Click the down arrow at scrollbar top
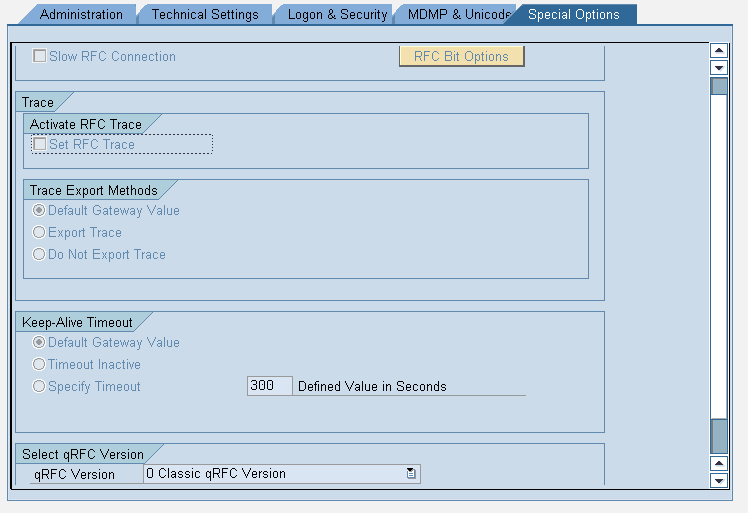The image size is (748, 513). coord(717,68)
